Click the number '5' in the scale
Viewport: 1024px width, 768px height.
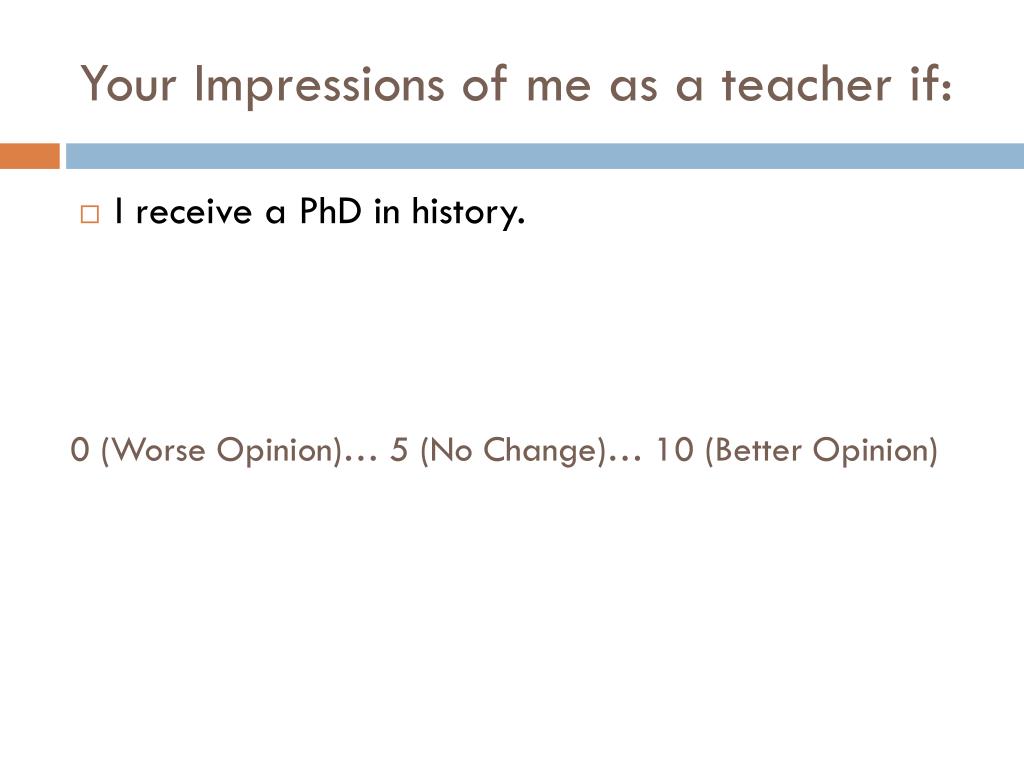pyautogui.click(x=399, y=450)
